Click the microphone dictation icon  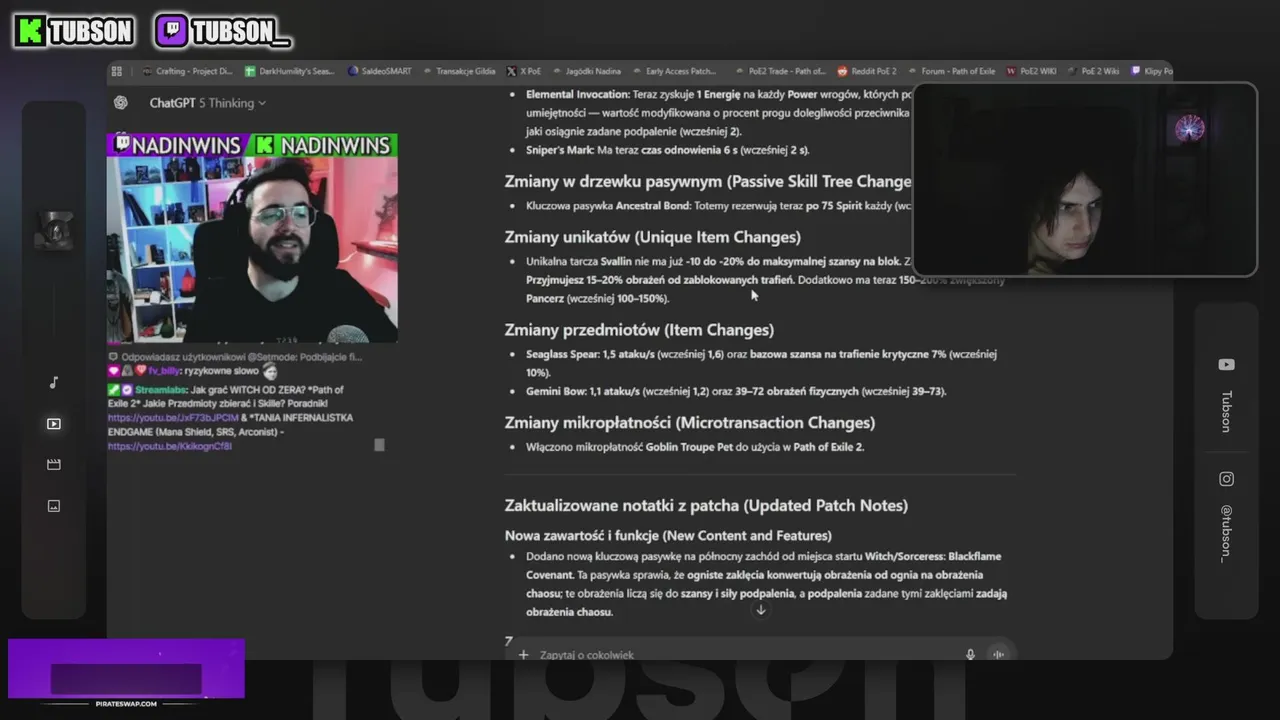[970, 655]
